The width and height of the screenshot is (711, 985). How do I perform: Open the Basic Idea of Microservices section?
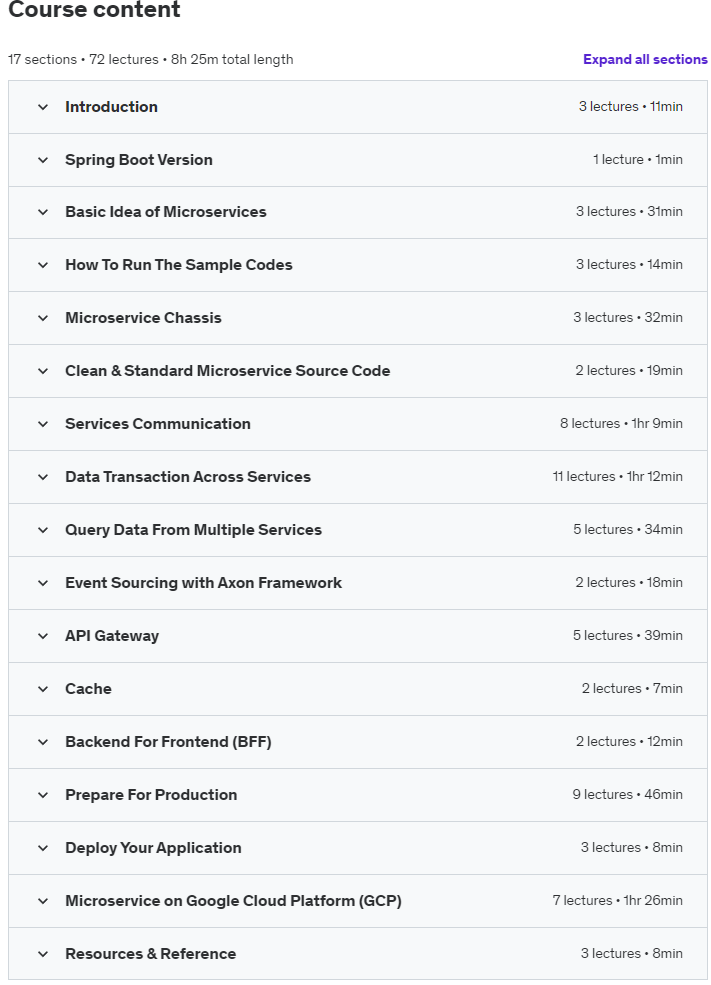coord(357,212)
